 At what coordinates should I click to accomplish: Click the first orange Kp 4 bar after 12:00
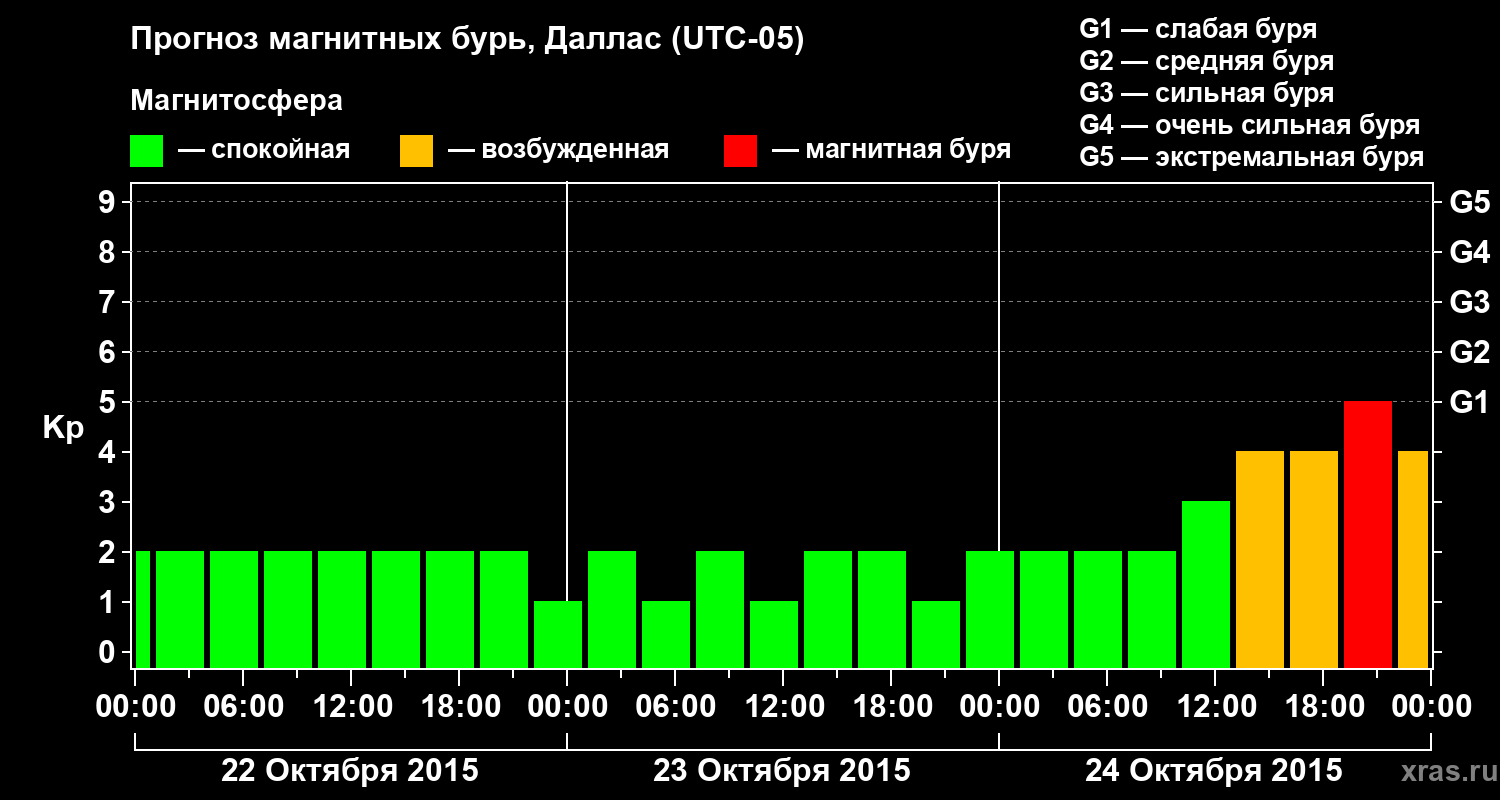click(x=1260, y=559)
